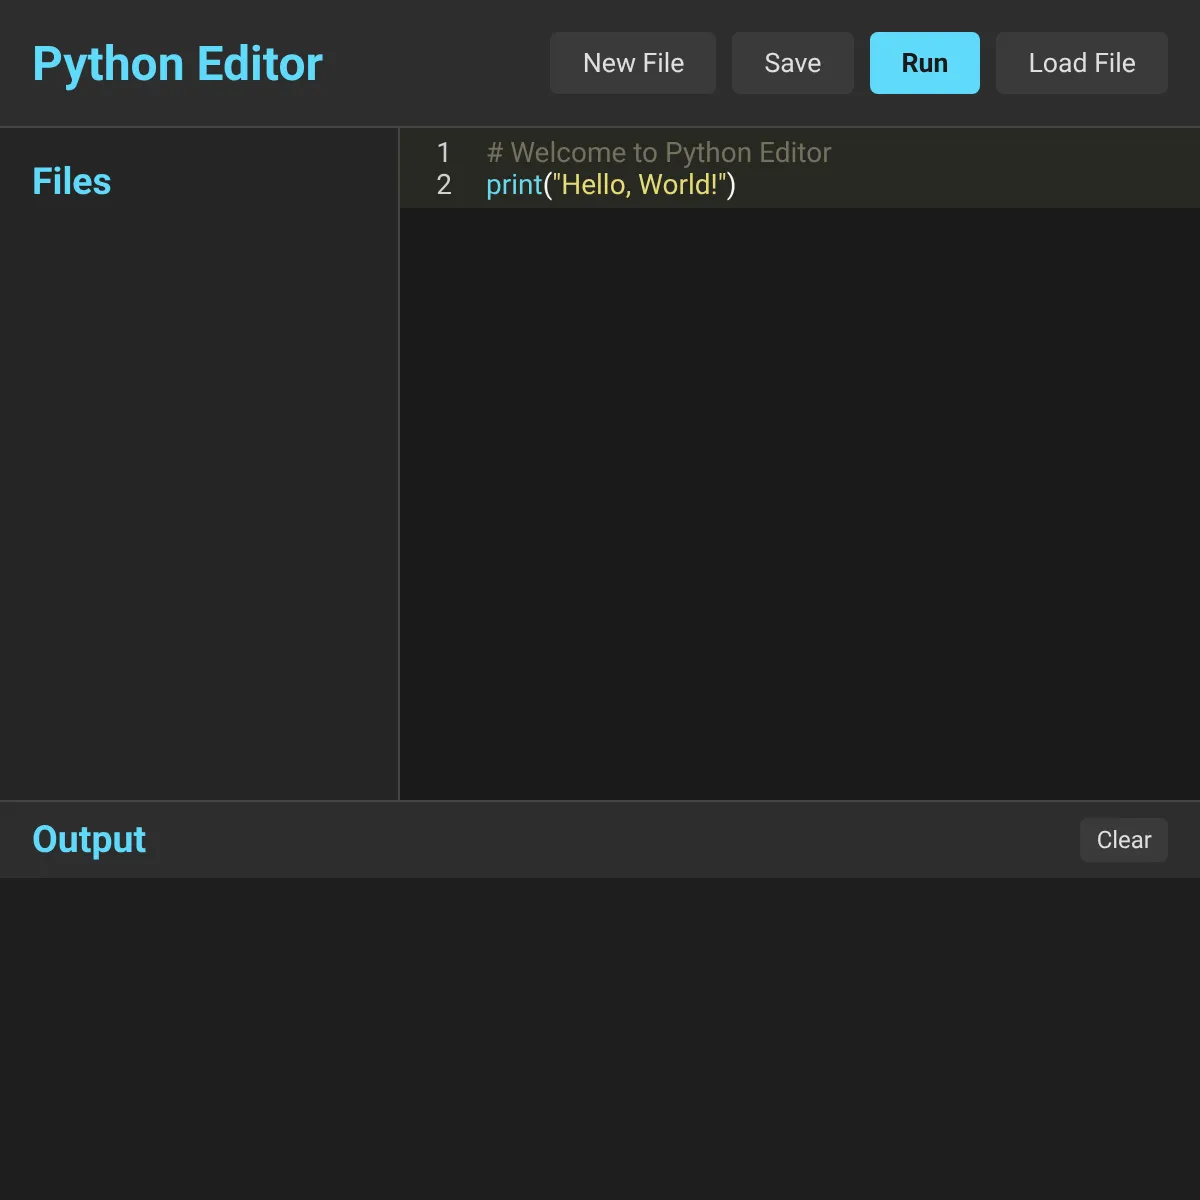Image resolution: width=1200 pixels, height=1200 pixels.
Task: Click the Output panel heading
Action: [89, 840]
